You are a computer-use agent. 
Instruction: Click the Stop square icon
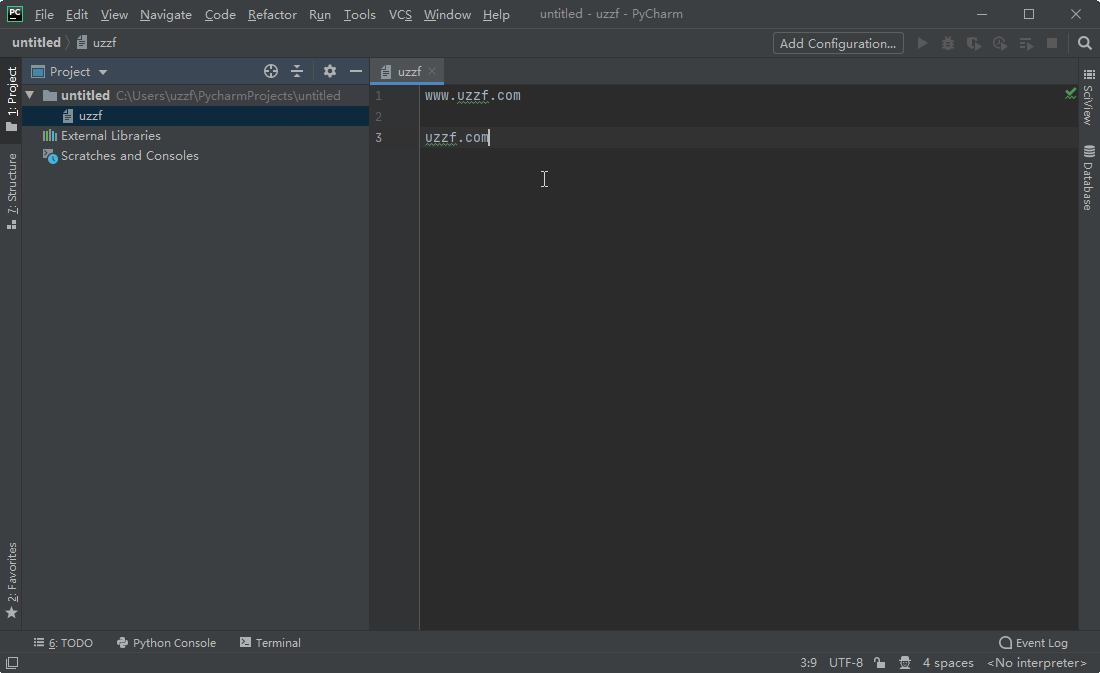pyautogui.click(x=1052, y=44)
